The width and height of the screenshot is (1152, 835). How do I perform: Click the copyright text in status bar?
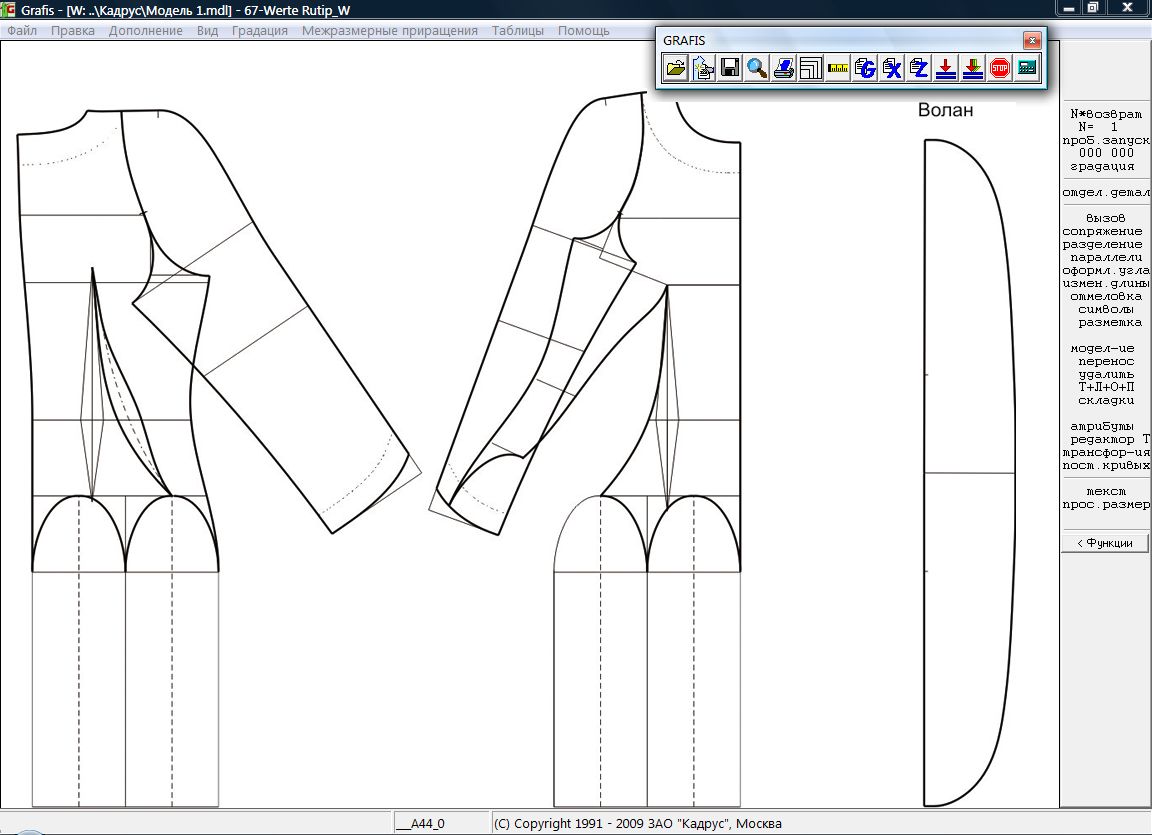[x=638, y=823]
